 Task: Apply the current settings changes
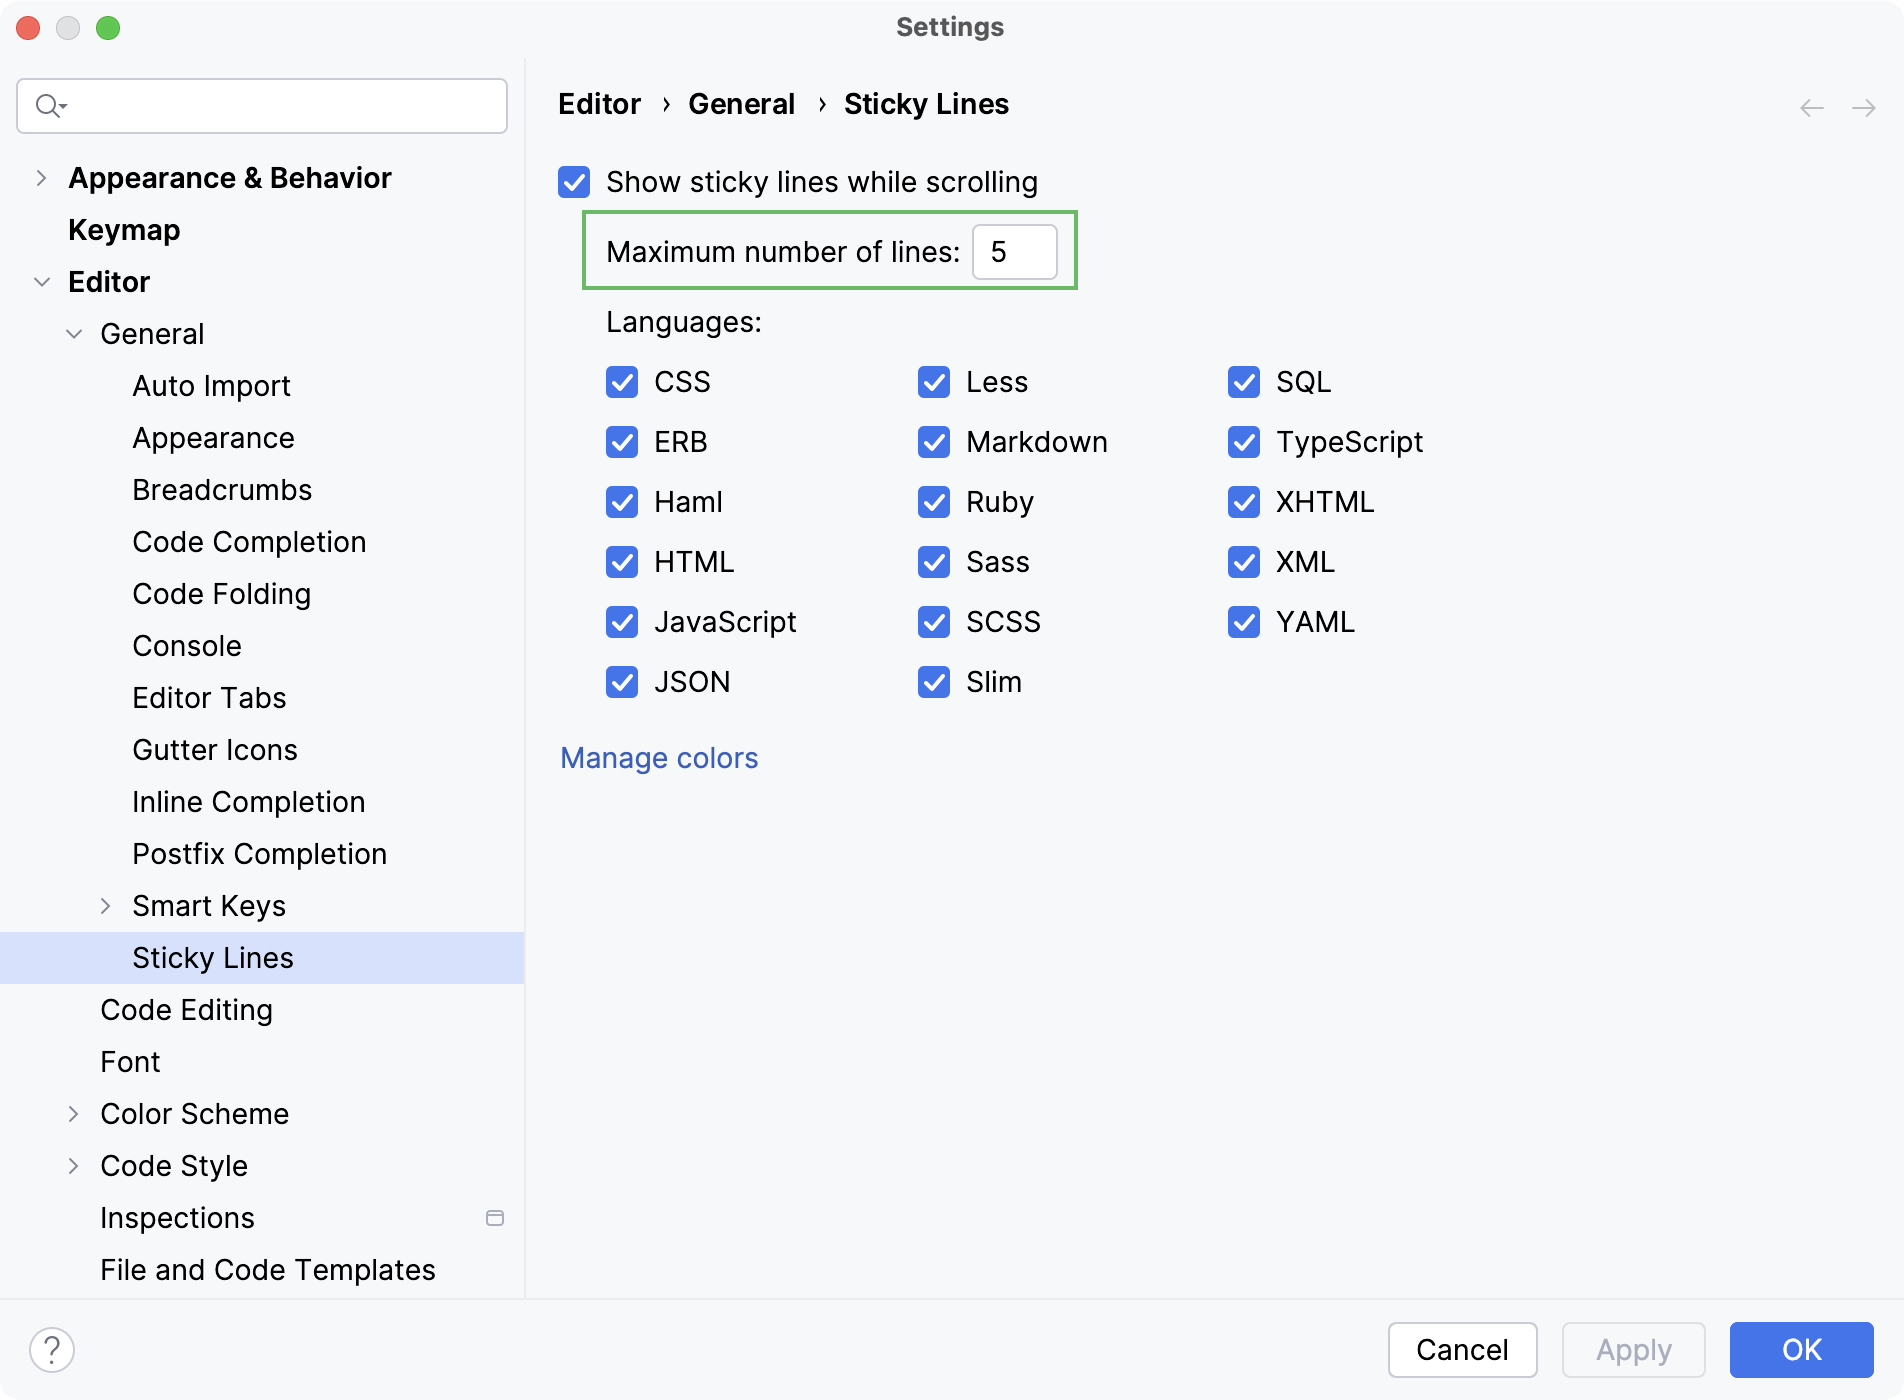click(1632, 1350)
